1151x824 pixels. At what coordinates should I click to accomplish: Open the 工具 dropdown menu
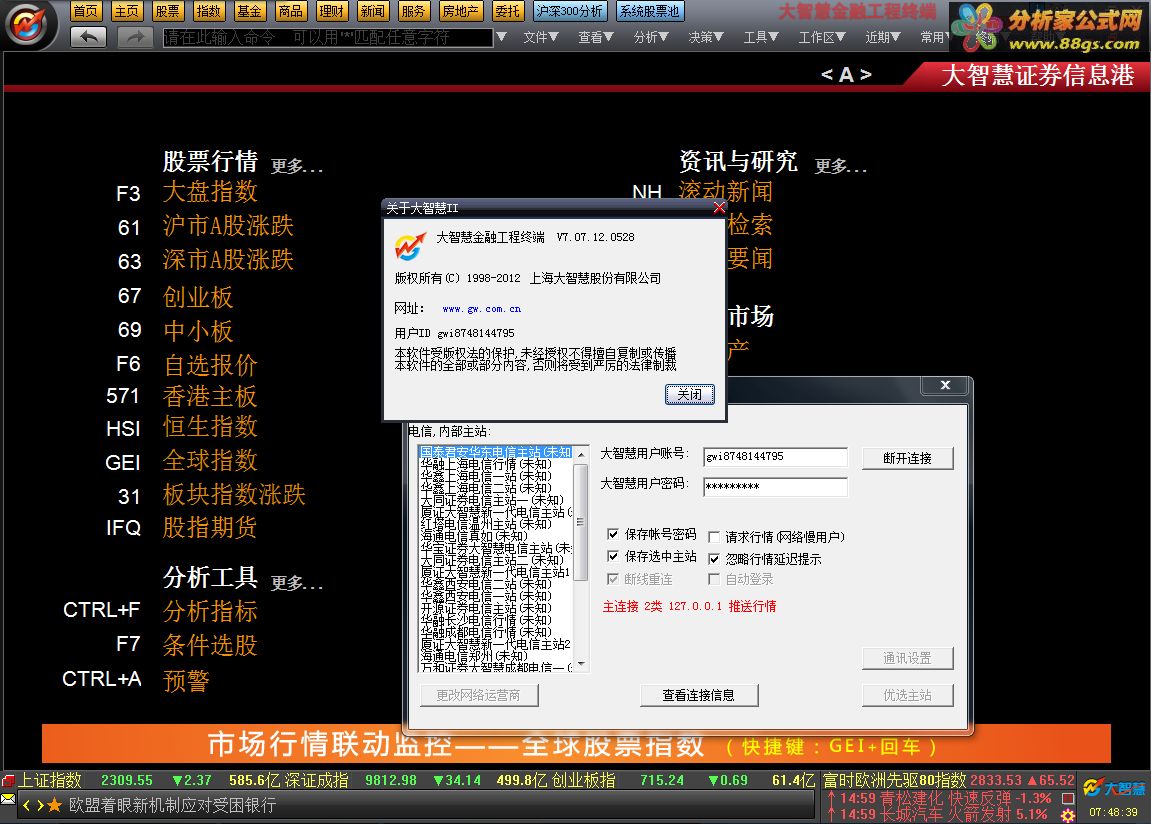click(760, 37)
